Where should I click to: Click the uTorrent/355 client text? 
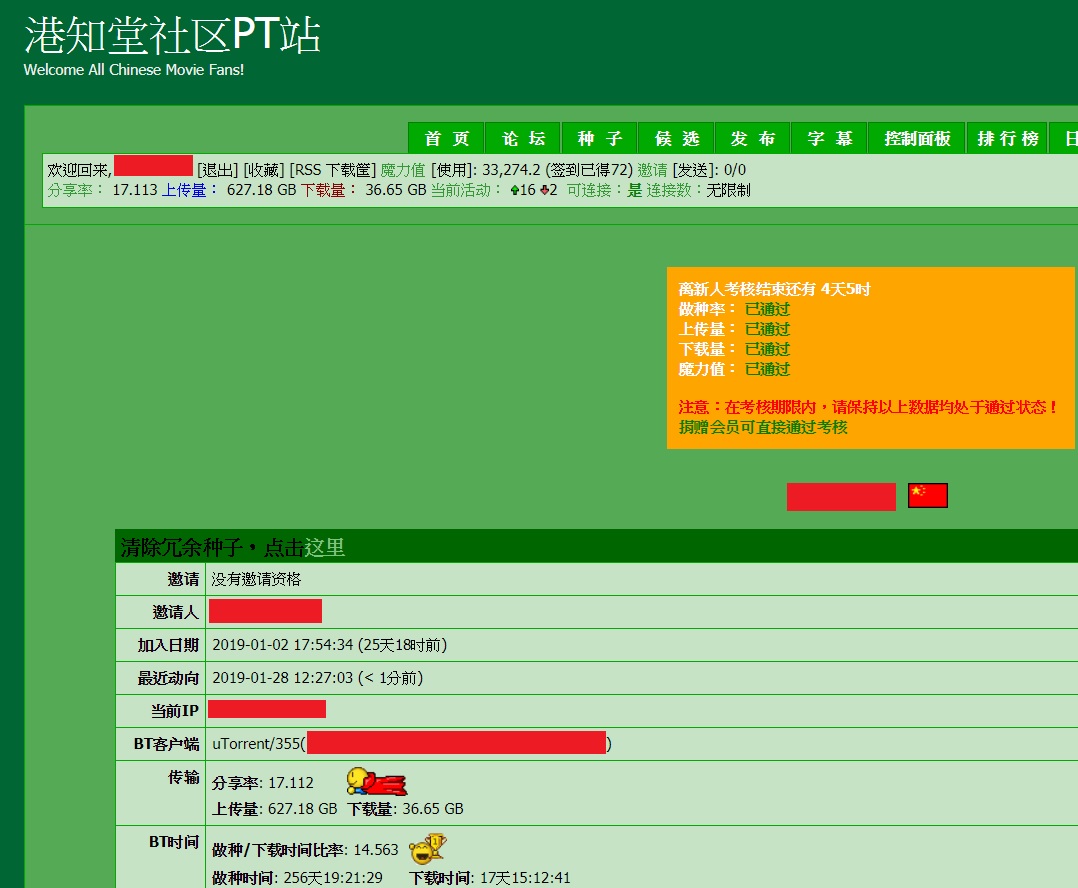point(256,744)
